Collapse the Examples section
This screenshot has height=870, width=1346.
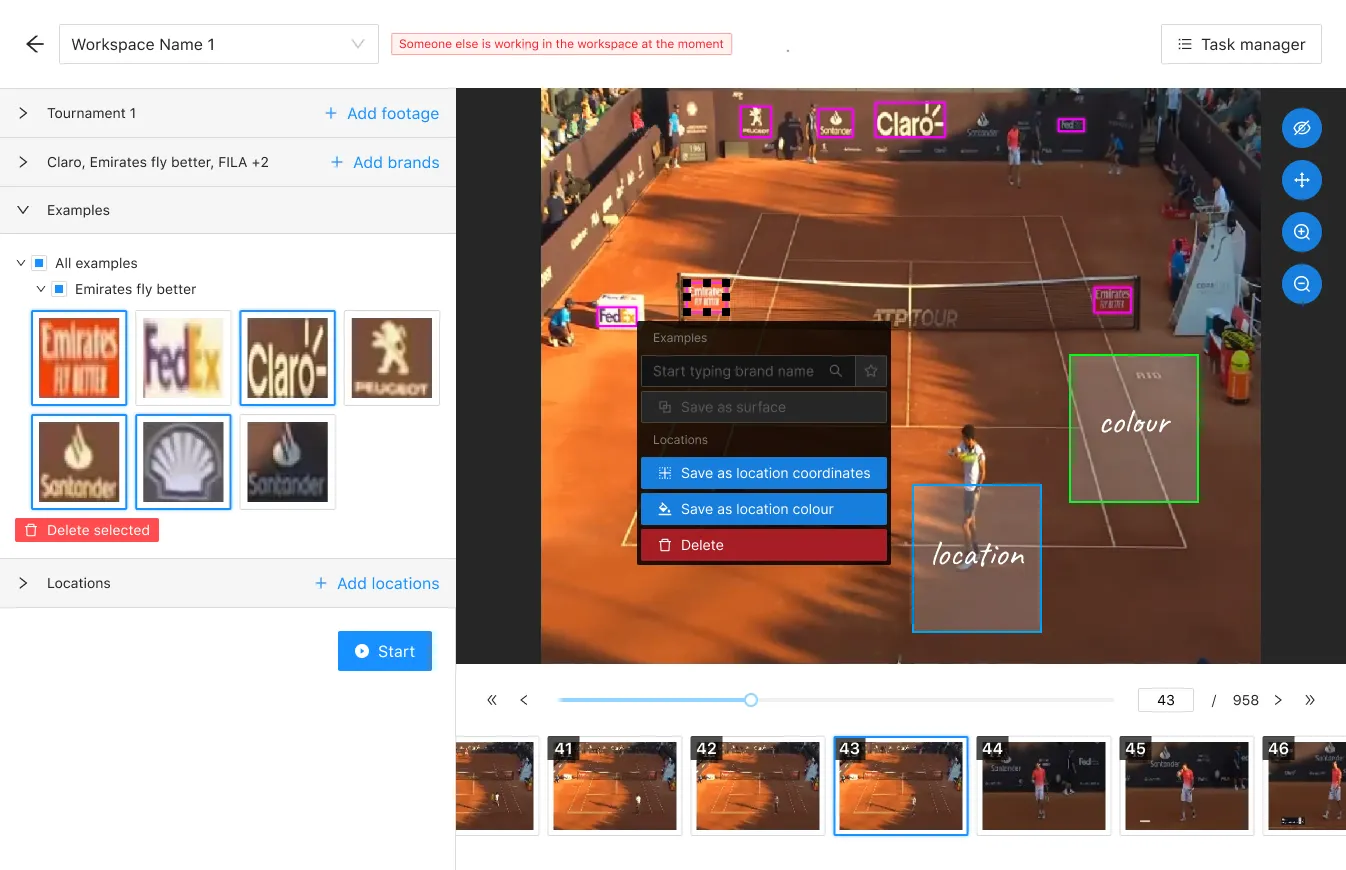tap(23, 210)
